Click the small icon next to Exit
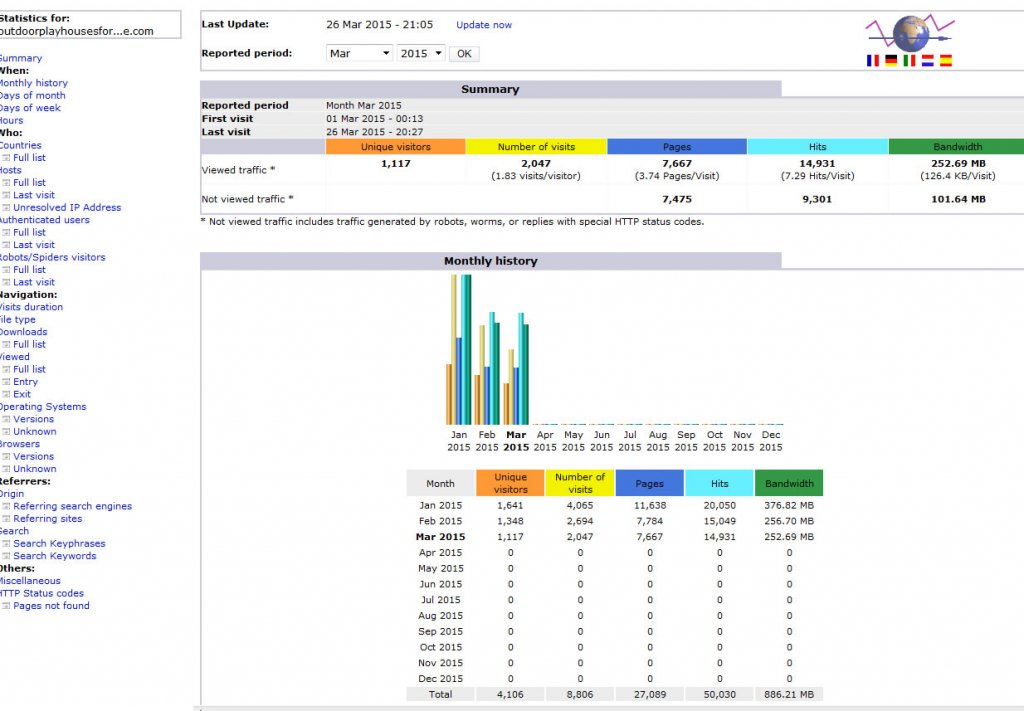The height and width of the screenshot is (711, 1024). coord(6,394)
